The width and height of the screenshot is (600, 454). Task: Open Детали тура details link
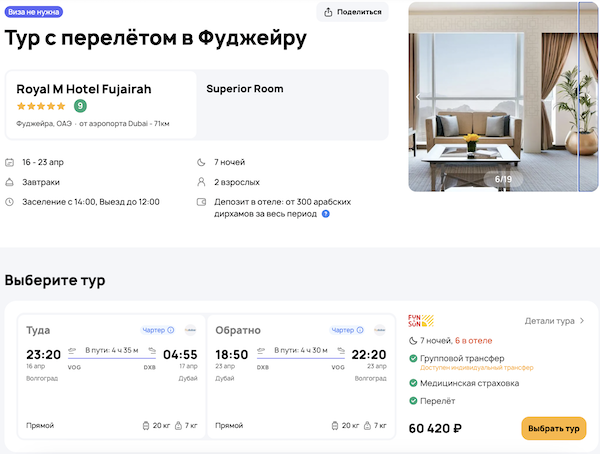[x=555, y=321]
